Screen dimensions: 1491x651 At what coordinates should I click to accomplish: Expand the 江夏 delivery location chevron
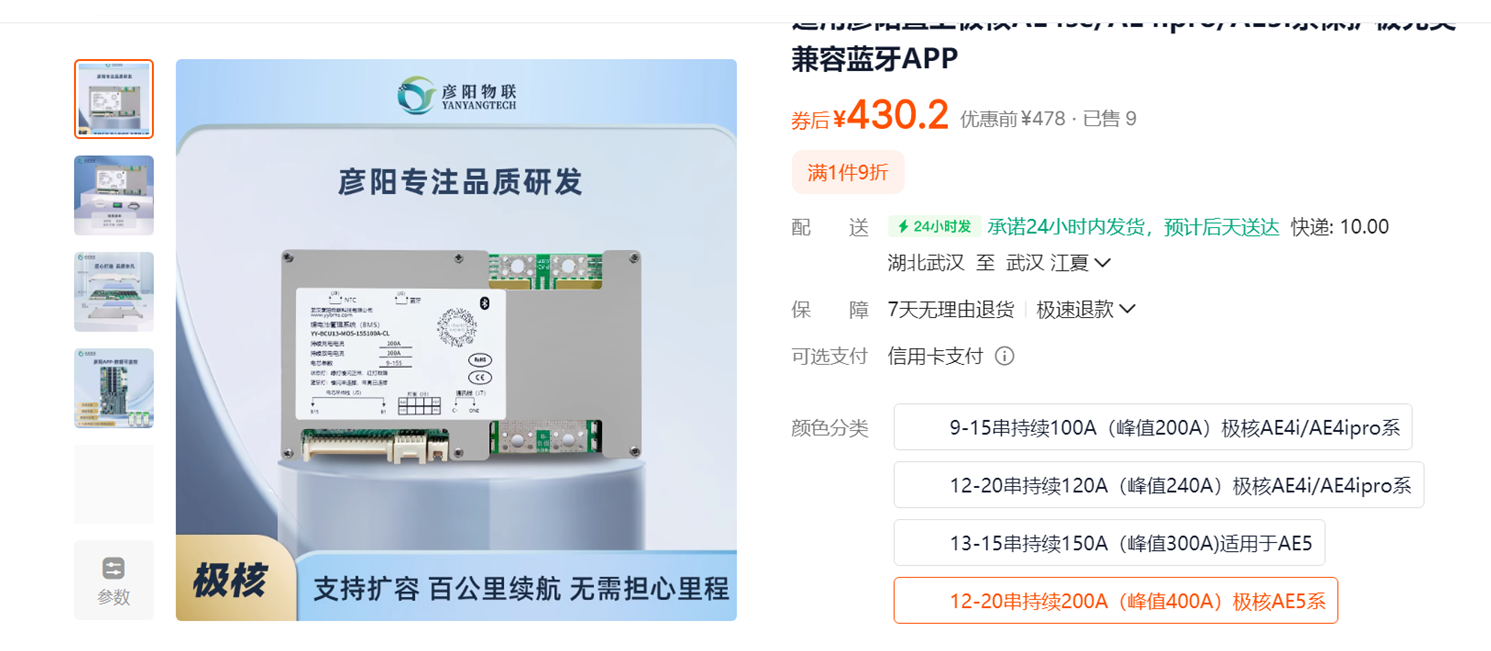tap(1103, 263)
